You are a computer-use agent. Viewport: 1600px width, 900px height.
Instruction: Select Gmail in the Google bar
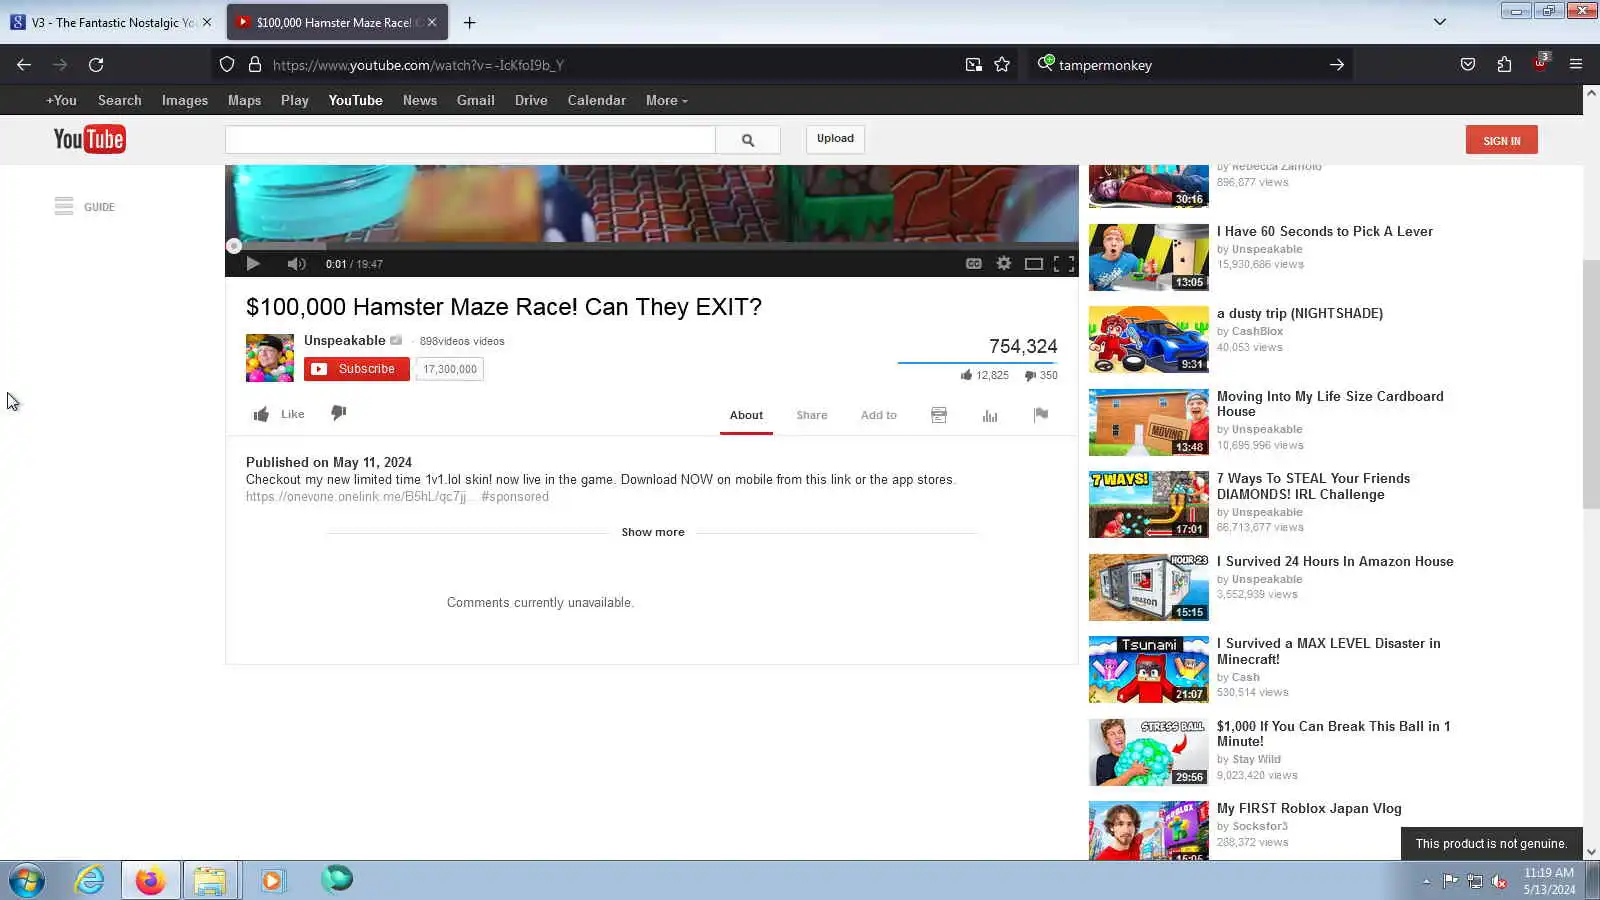tap(476, 100)
